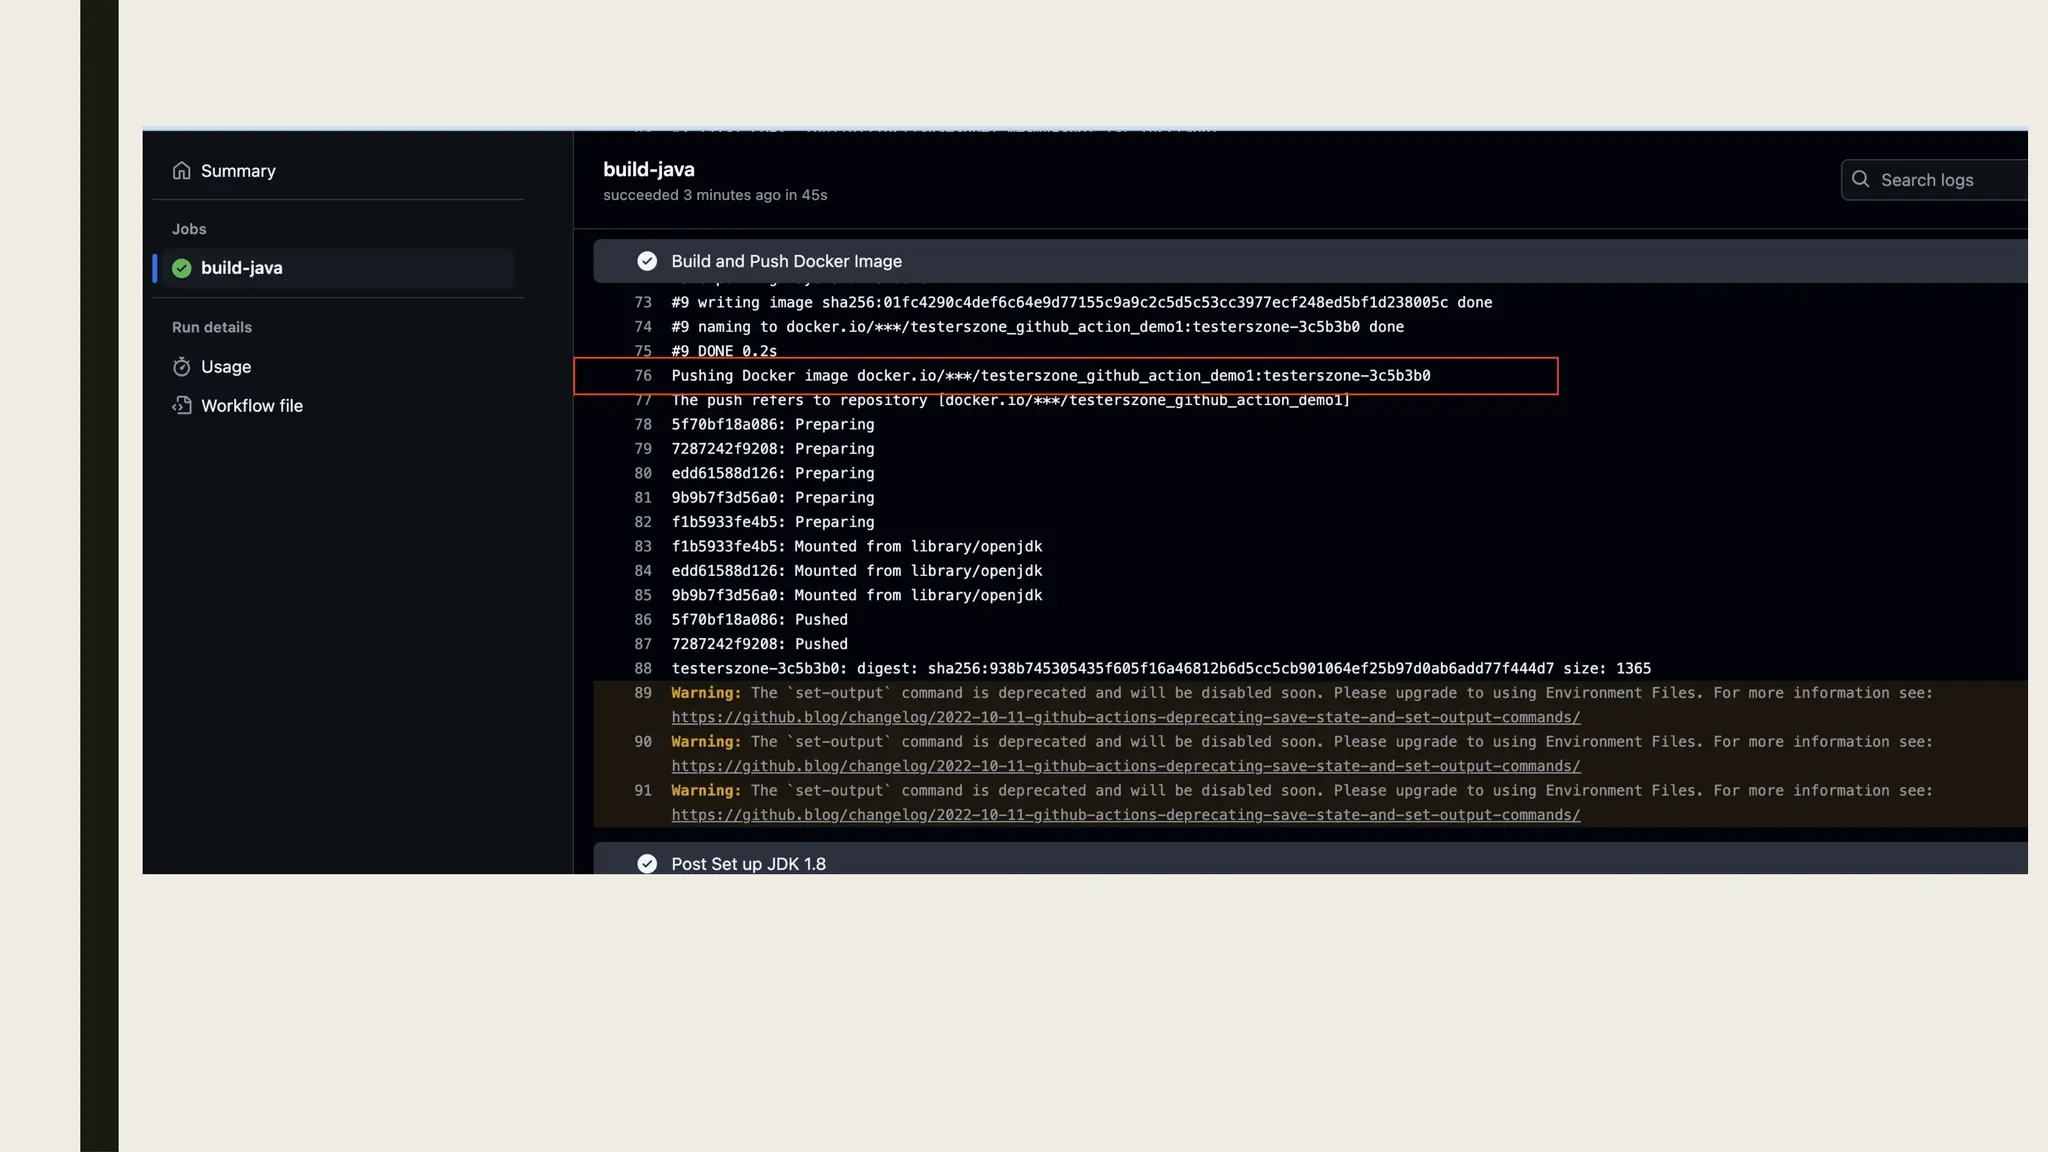Open the Workflow file link
This screenshot has height=1152, width=2048.
point(252,406)
